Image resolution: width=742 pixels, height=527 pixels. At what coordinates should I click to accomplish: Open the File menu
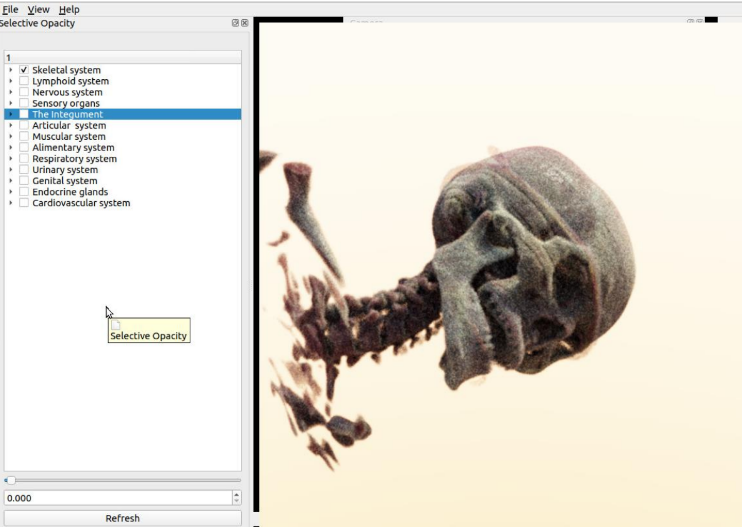pos(10,9)
